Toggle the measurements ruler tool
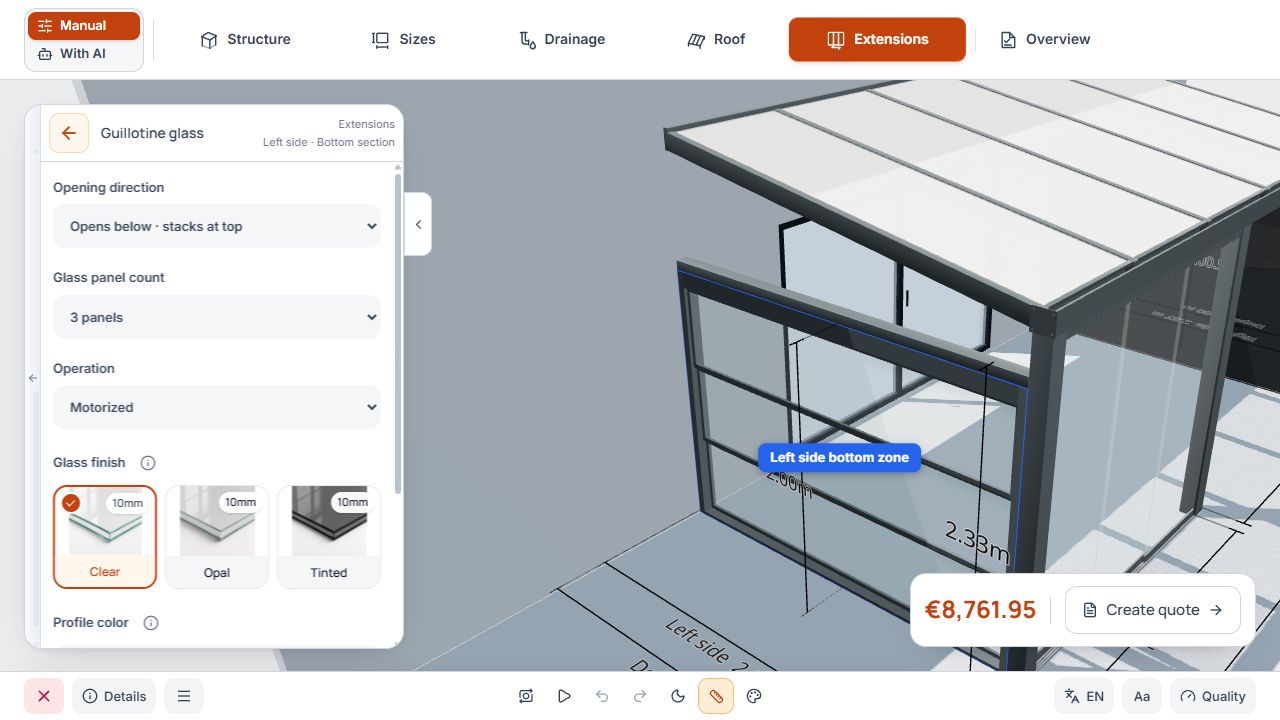Viewport: 1280px width, 720px height. click(716, 696)
